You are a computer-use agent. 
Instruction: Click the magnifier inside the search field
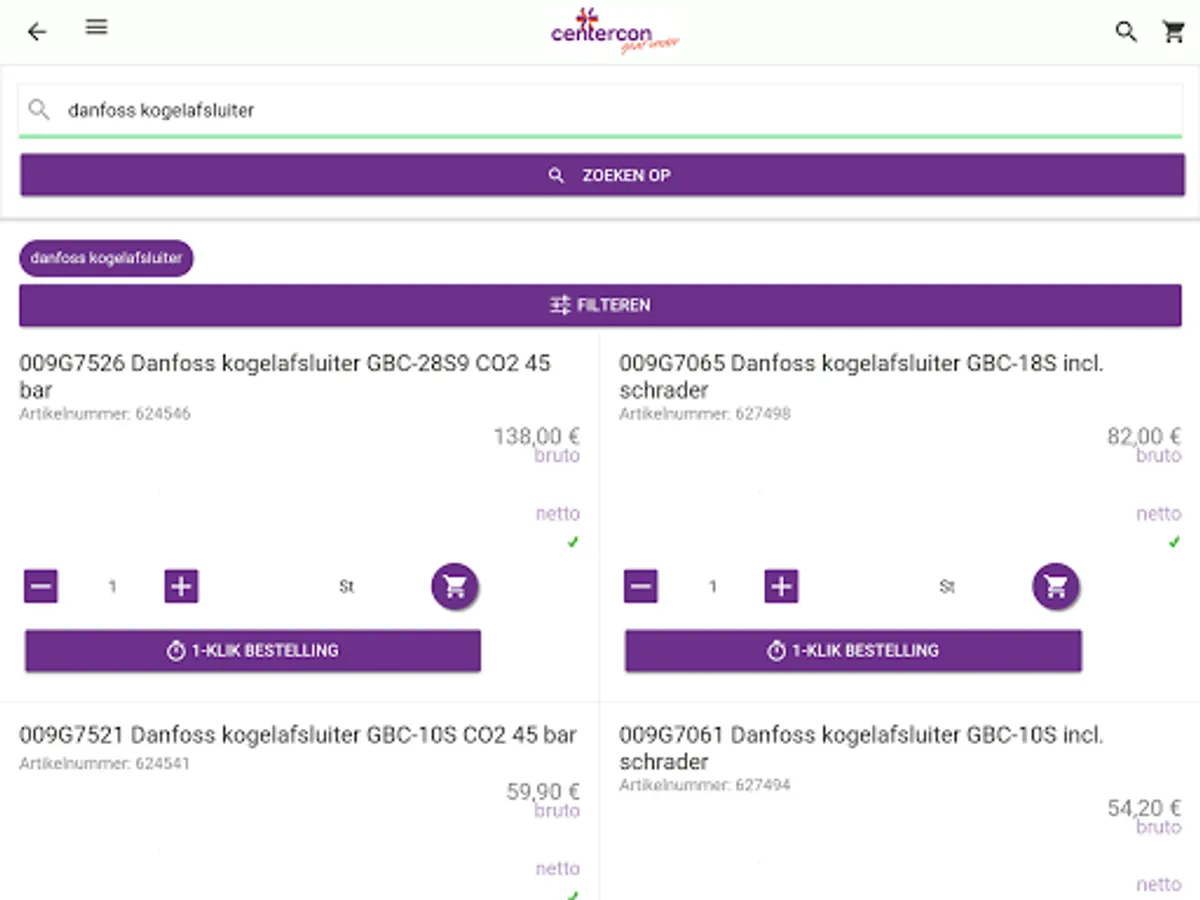click(39, 109)
